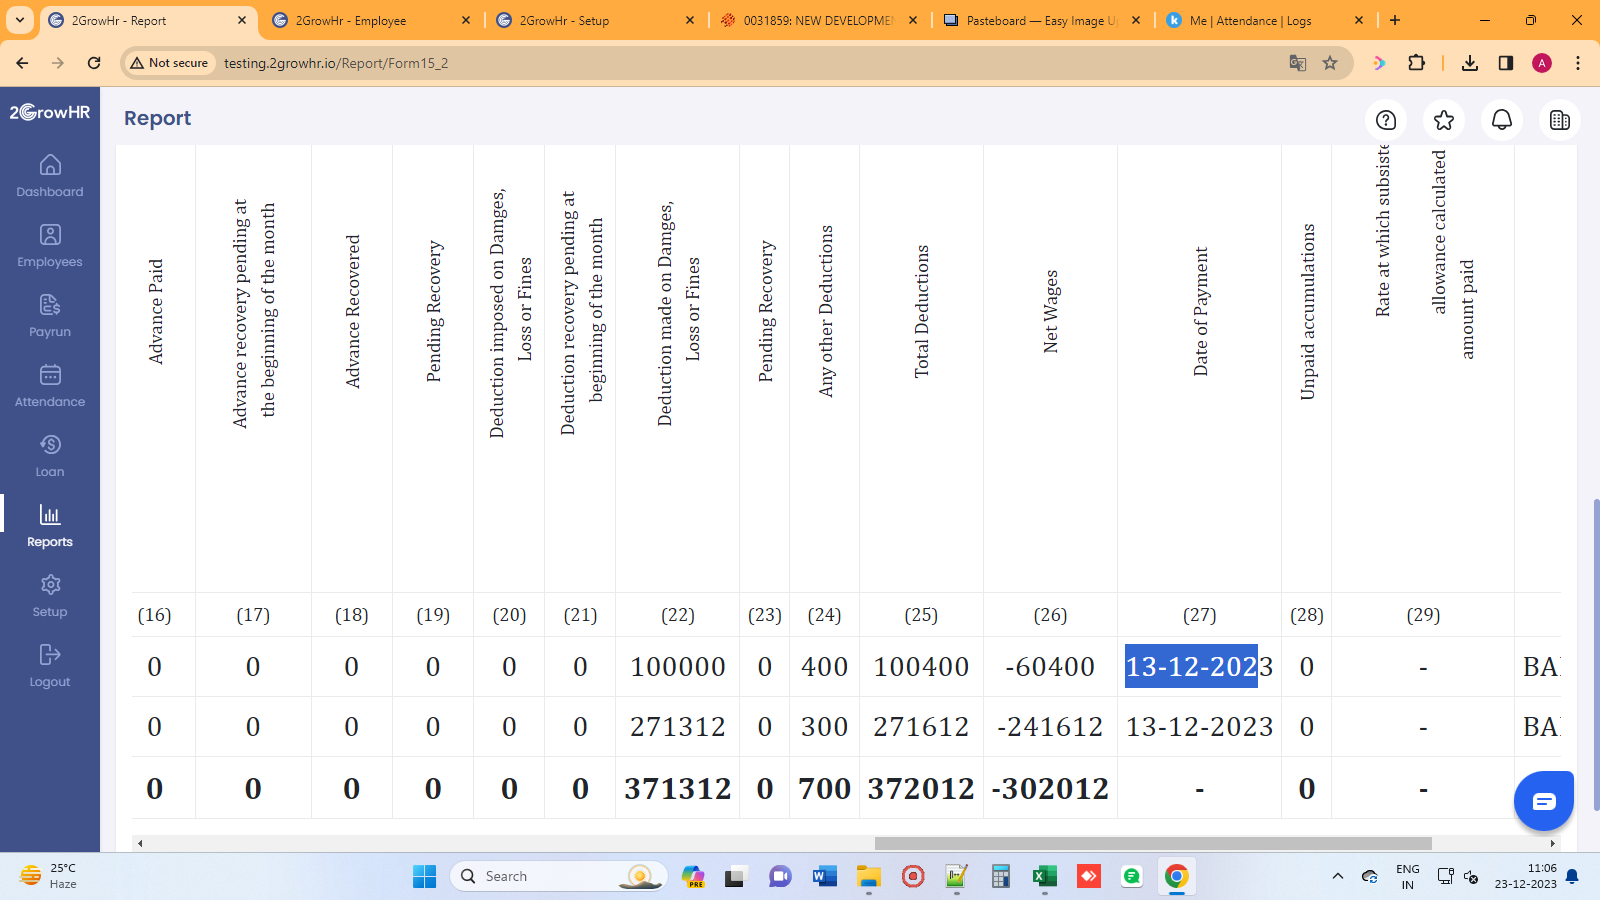Switch to 0031859 NEW DEVELOPMENT tab
The image size is (1600, 900).
coord(818,20)
